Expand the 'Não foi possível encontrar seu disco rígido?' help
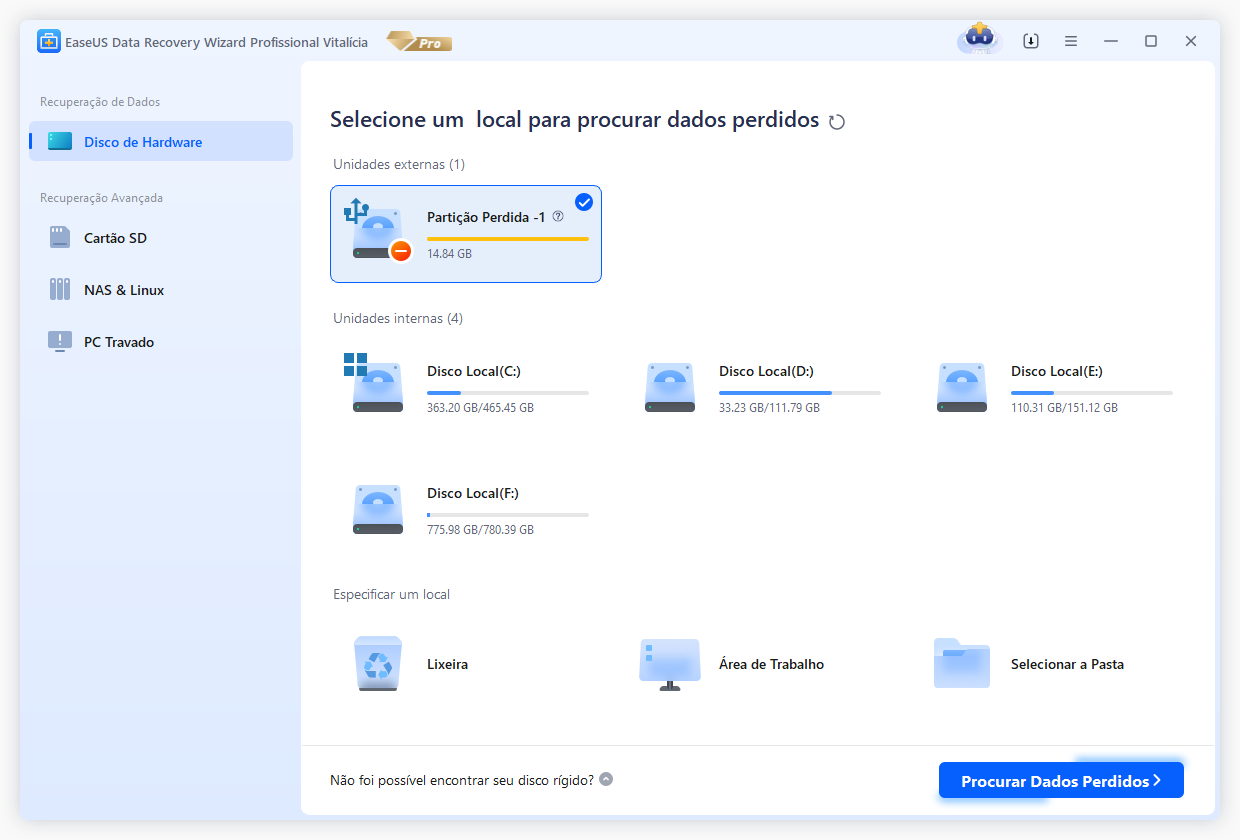Image resolution: width=1240 pixels, height=840 pixels. 605,778
